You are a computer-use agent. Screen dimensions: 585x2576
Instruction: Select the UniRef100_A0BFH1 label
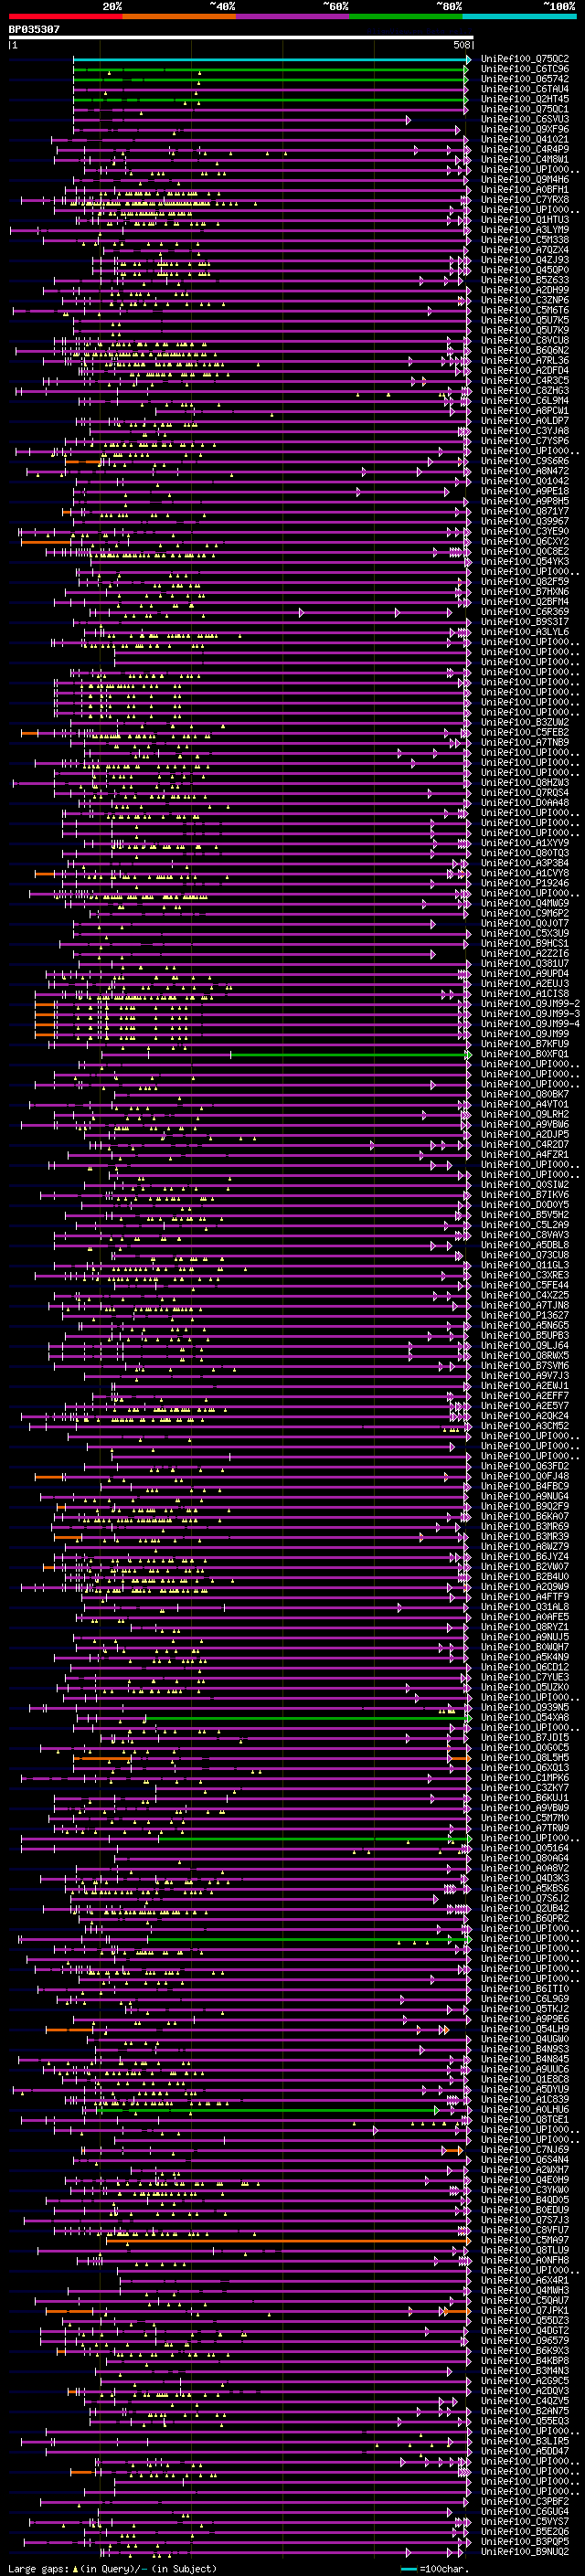pos(525,190)
